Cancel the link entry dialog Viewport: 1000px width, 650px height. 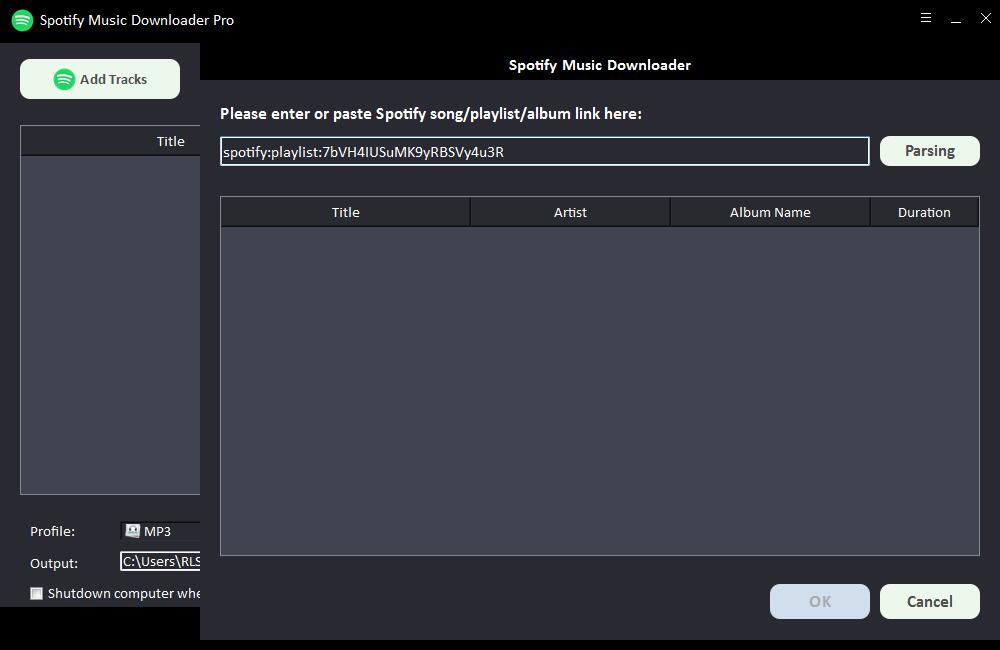pyautogui.click(x=929, y=601)
